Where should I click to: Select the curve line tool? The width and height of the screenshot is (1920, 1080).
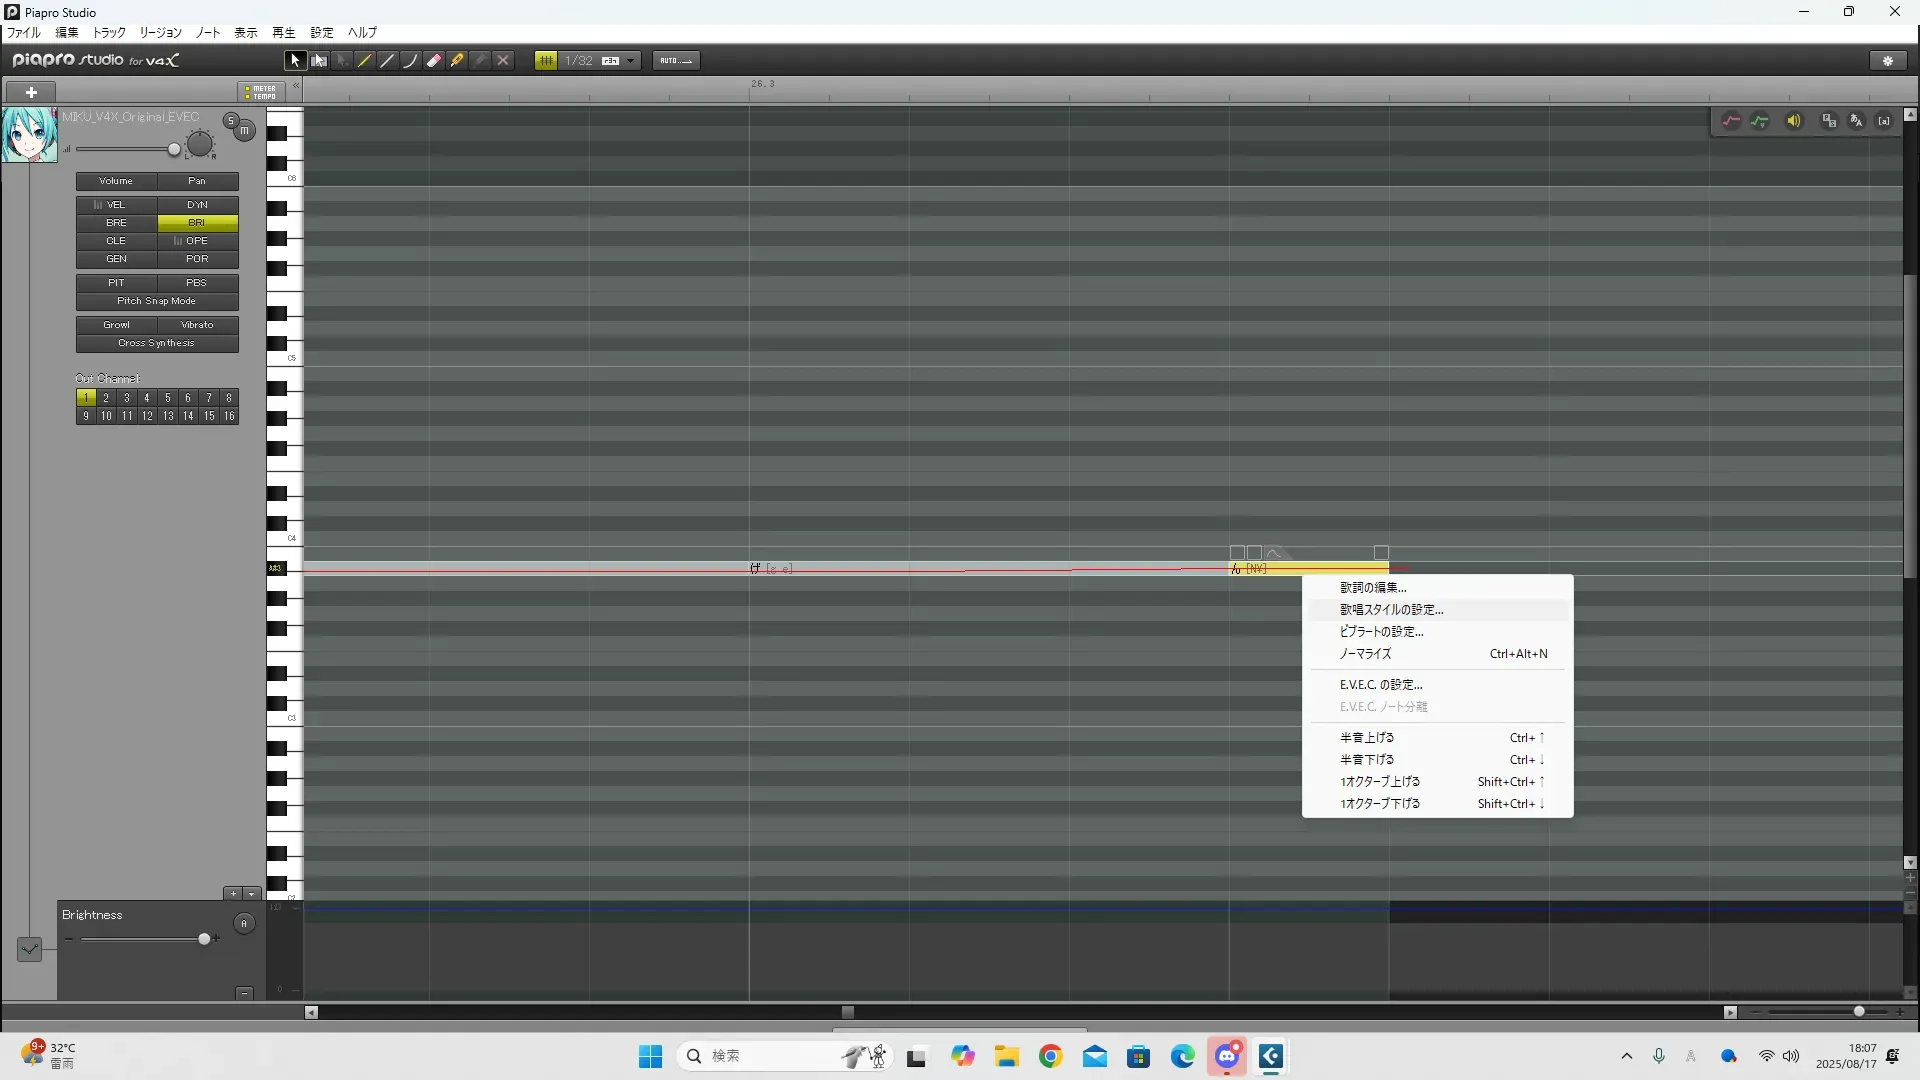tap(410, 61)
